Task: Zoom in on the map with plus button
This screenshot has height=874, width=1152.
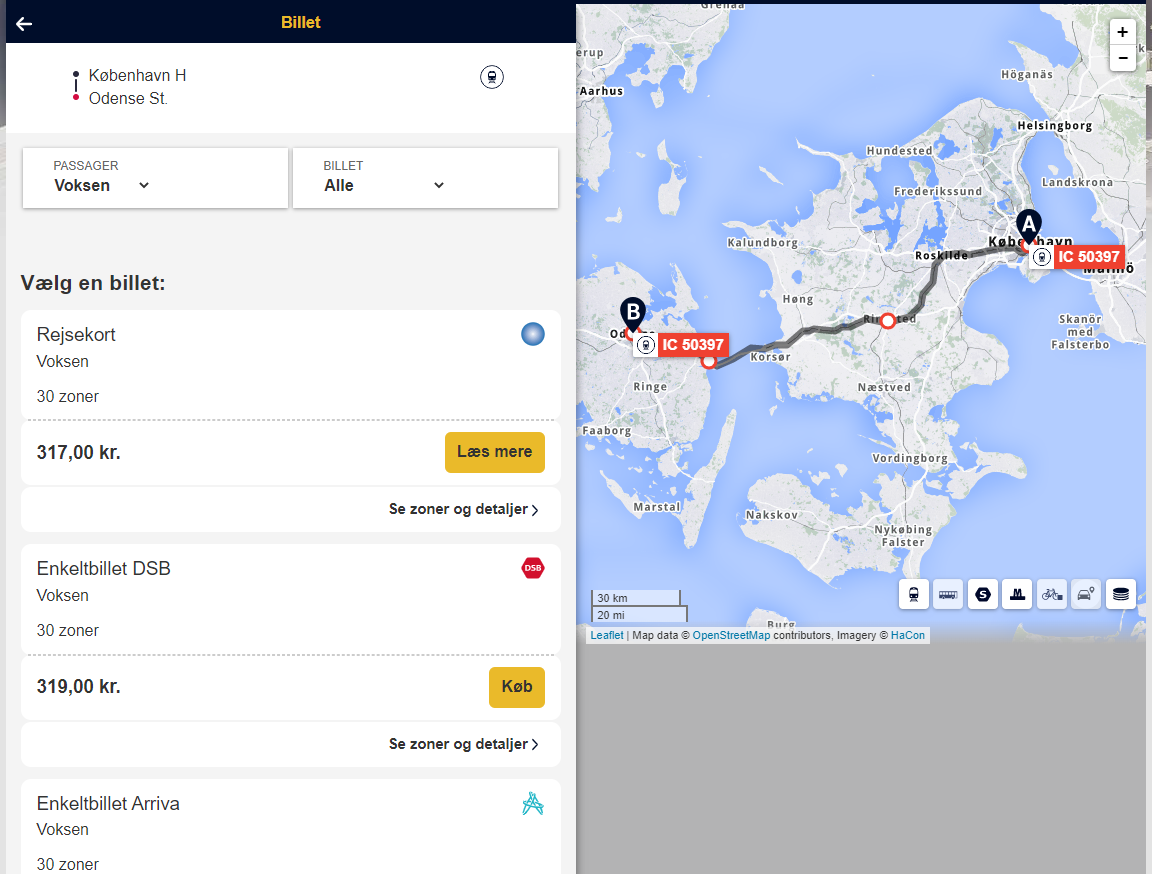Action: 1122,32
